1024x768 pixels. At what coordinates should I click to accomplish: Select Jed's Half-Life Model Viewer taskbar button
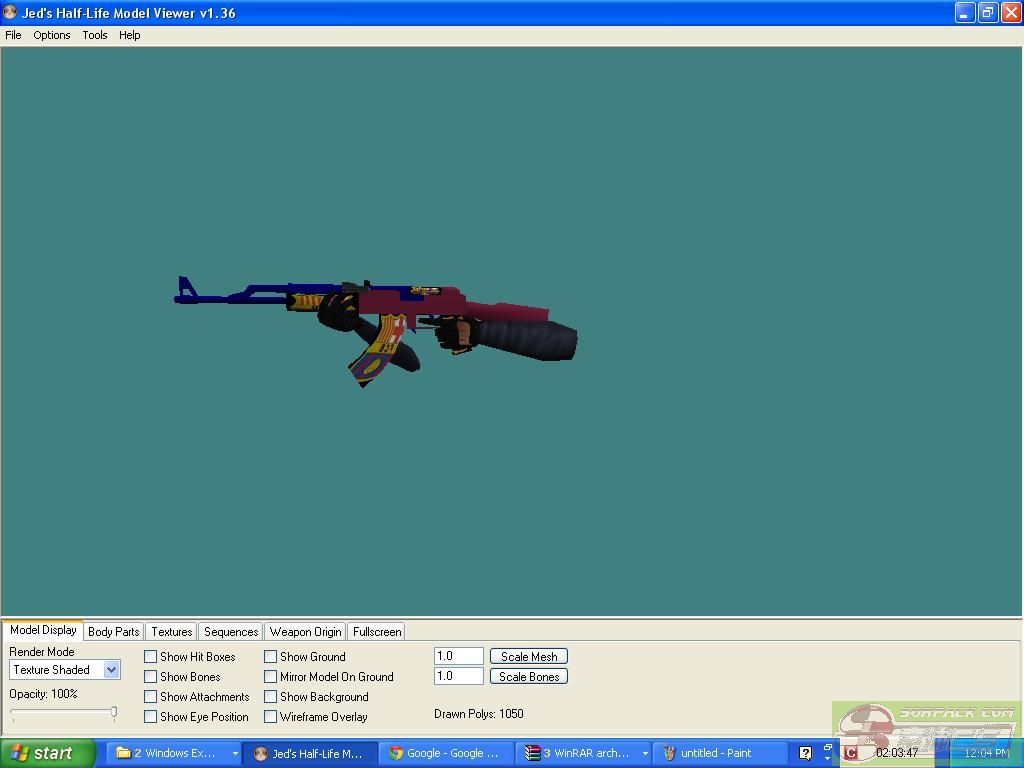pos(310,754)
